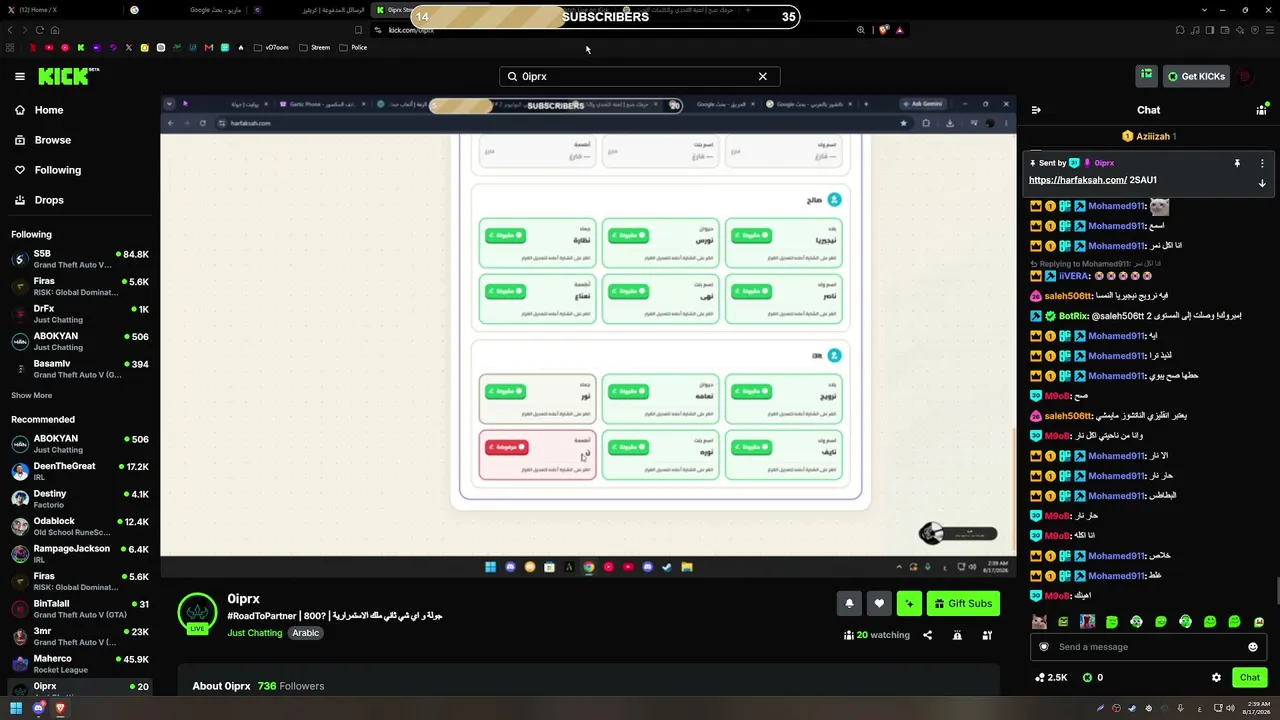Open followed channel S5B
The height and width of the screenshot is (720, 1280).
coord(80,259)
